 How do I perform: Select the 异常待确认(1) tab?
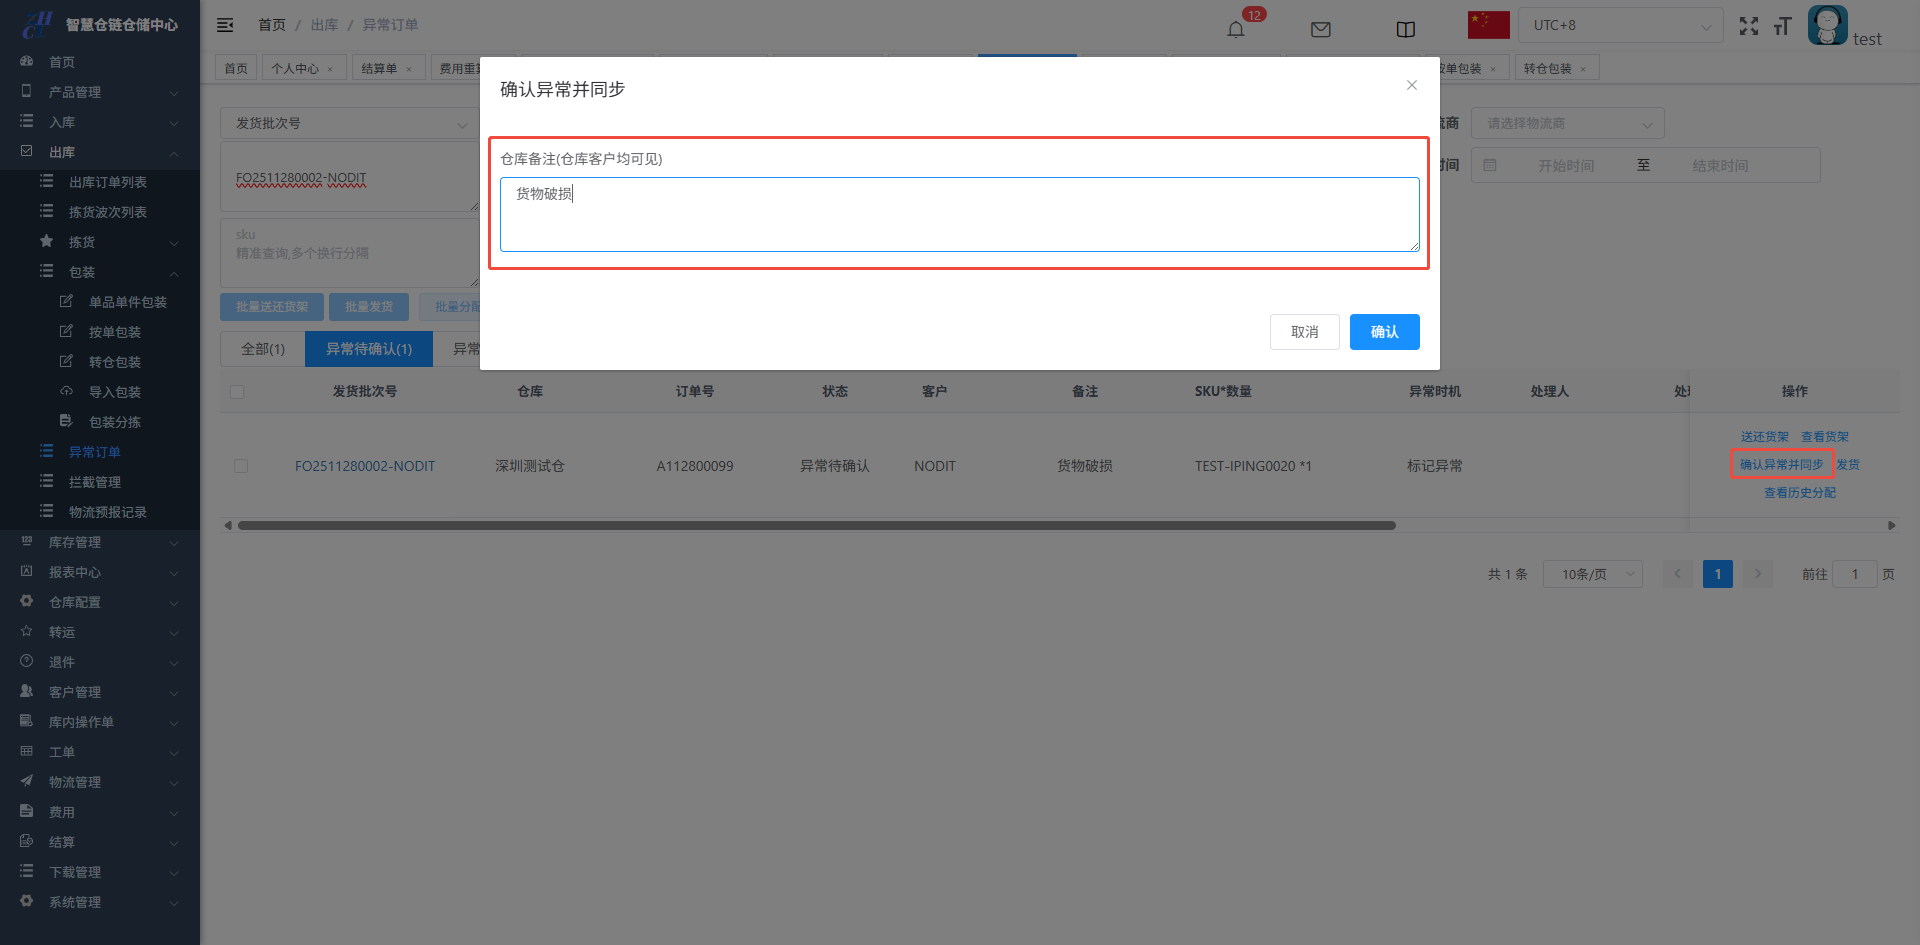click(x=368, y=349)
